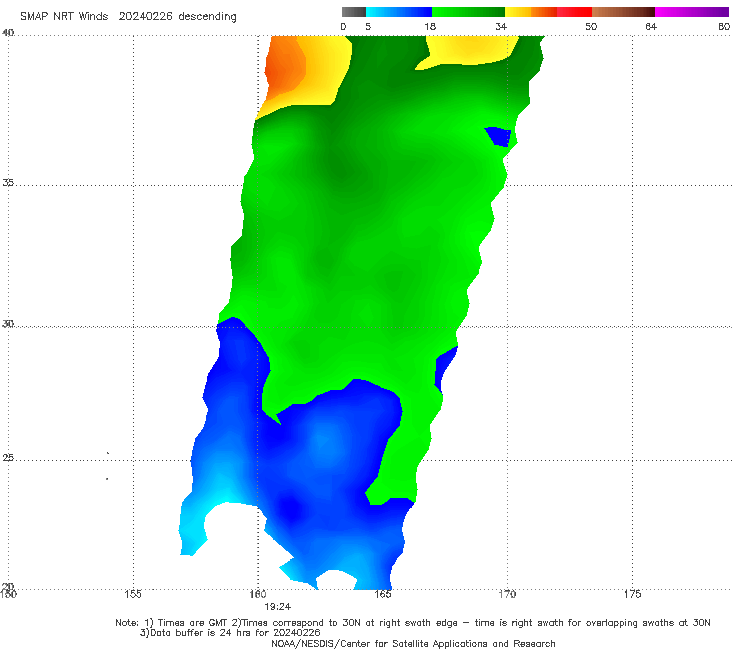Click the latitude axis label '25'
This screenshot has width=740, height=650.
(x=8, y=457)
